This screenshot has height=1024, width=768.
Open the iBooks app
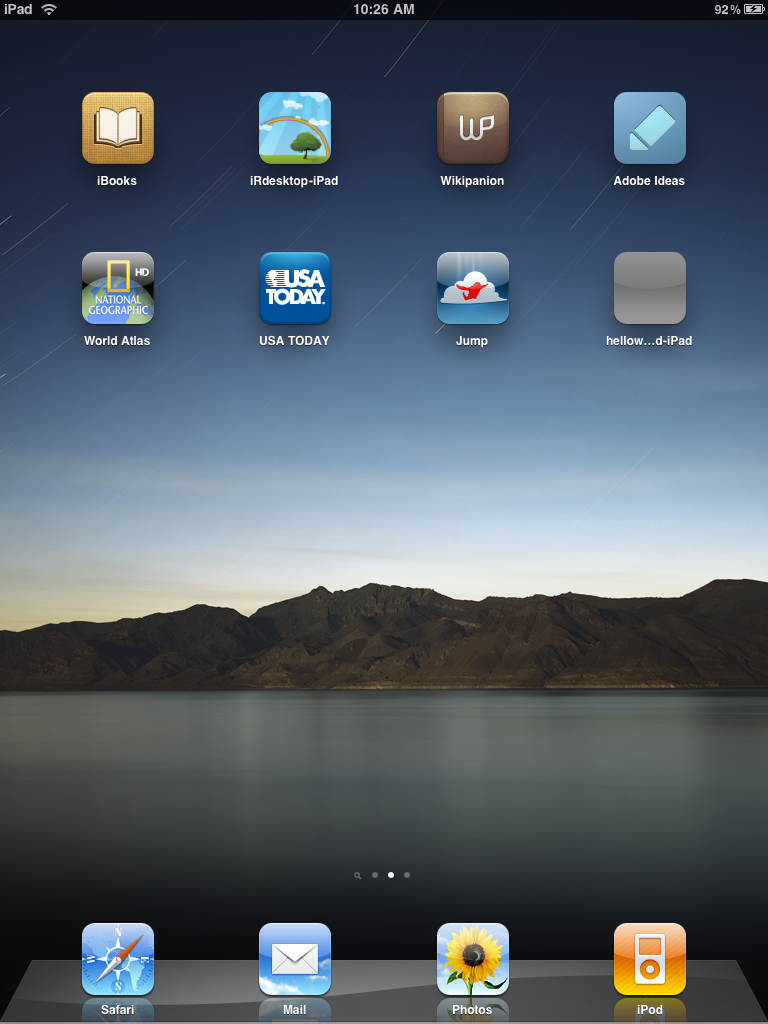118,128
